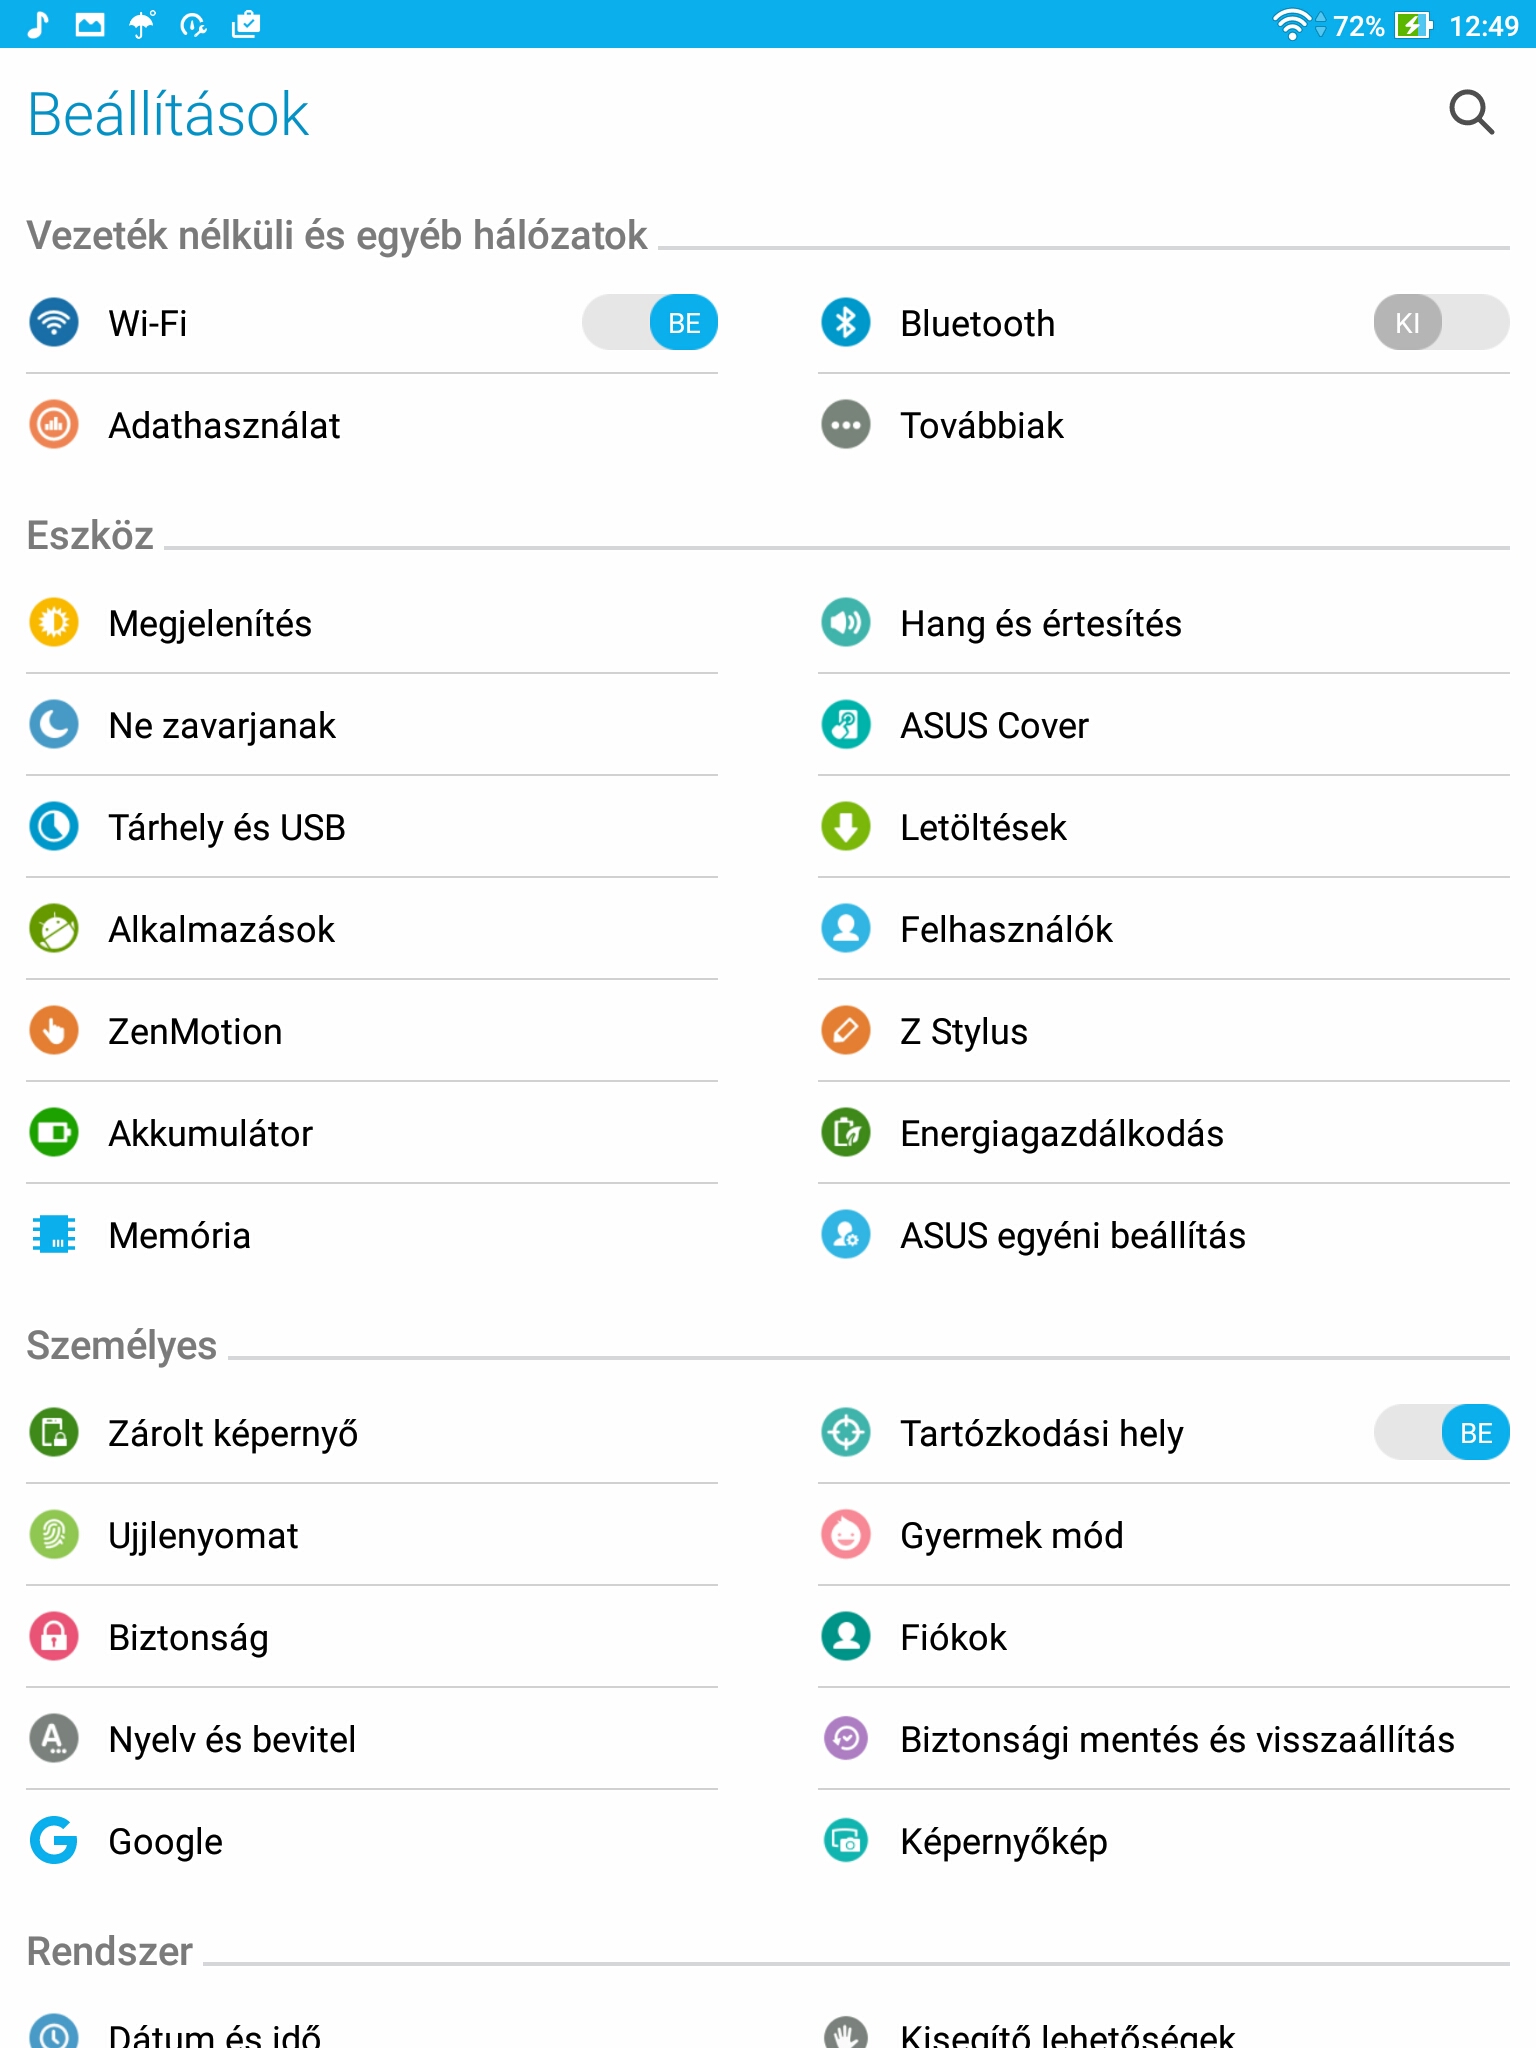Select Nyelv és bevitel option
This screenshot has width=1536, height=2048.
coord(372,1739)
